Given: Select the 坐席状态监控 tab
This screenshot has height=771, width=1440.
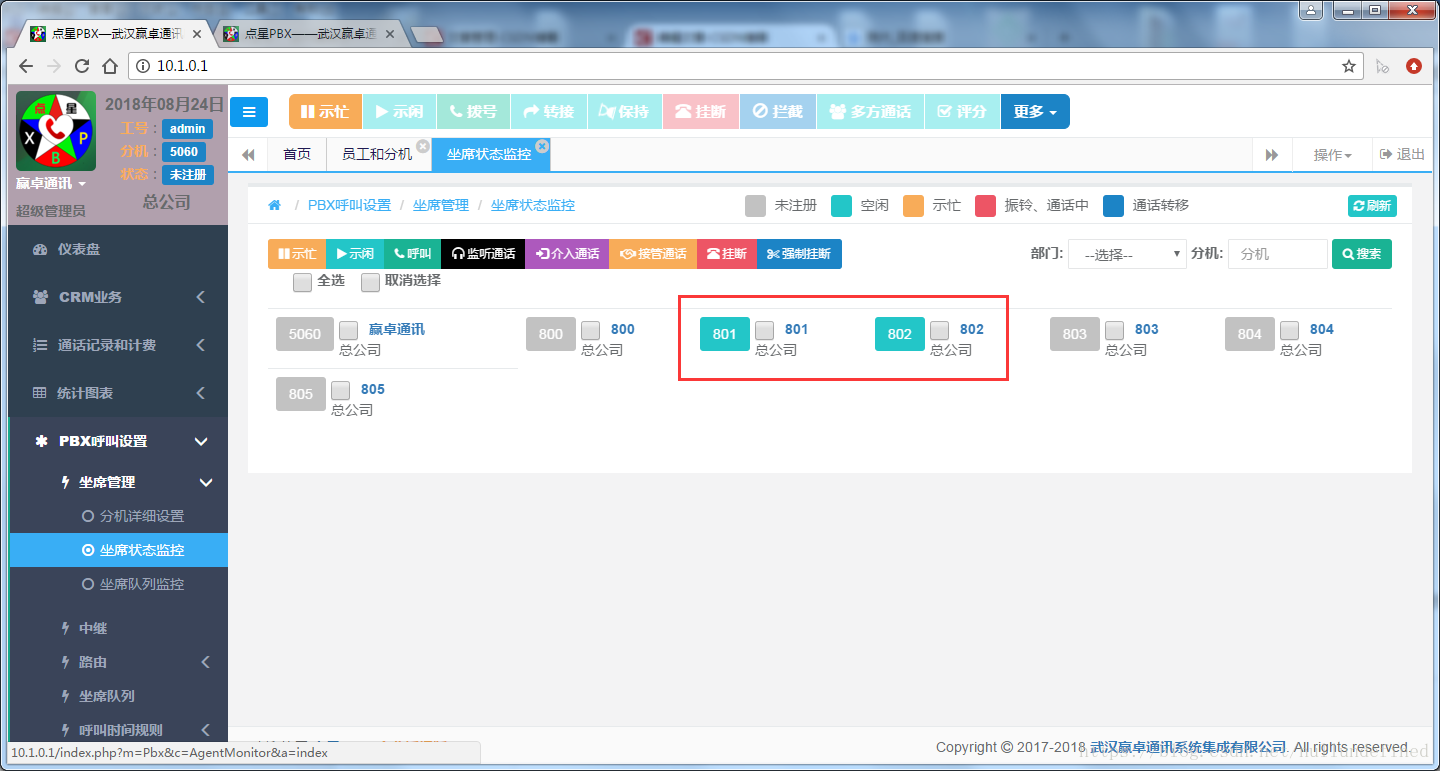Looking at the screenshot, I should 489,155.
